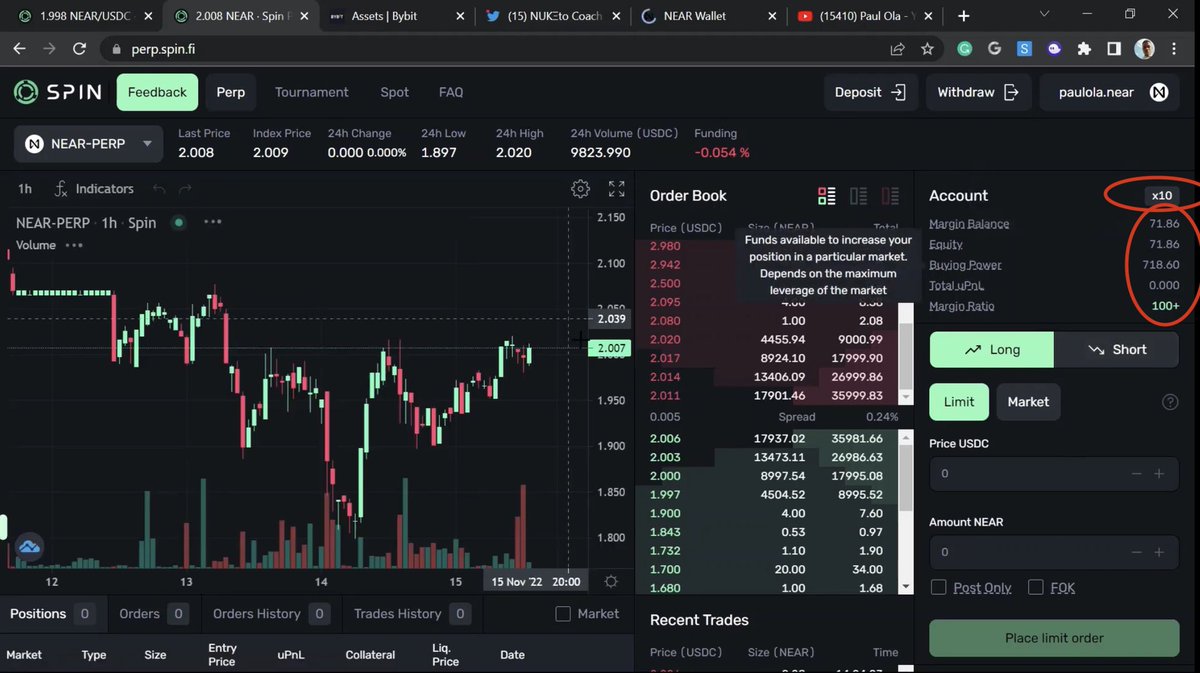Open Chrome tab search chevron
The width and height of the screenshot is (1200, 673).
(1044, 15)
